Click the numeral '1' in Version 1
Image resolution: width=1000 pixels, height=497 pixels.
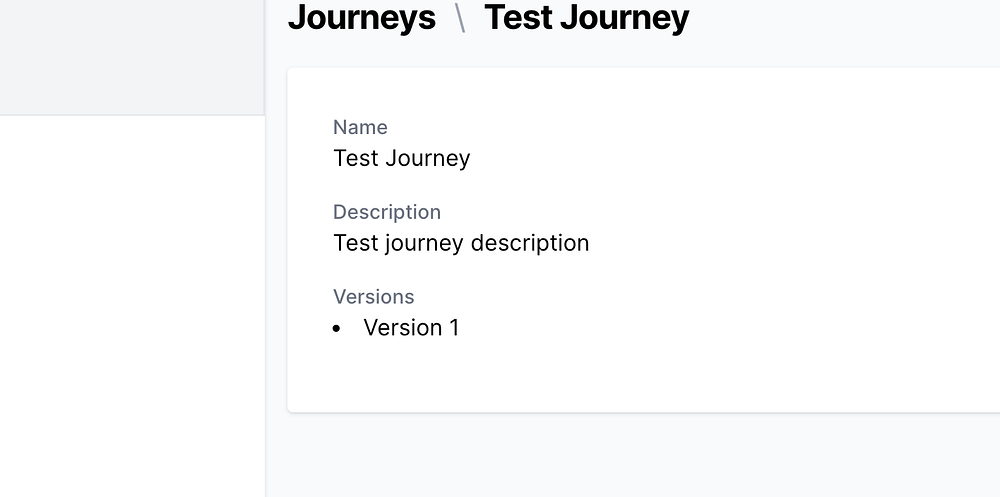tap(454, 328)
